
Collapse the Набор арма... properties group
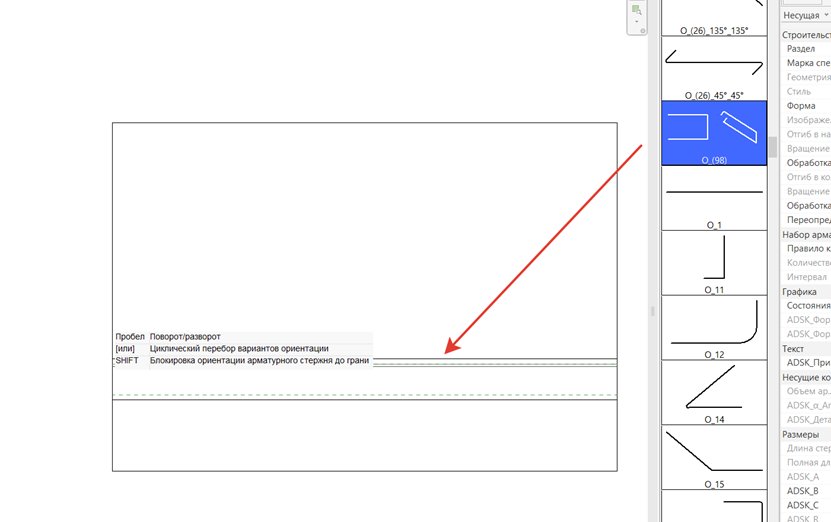coord(806,234)
